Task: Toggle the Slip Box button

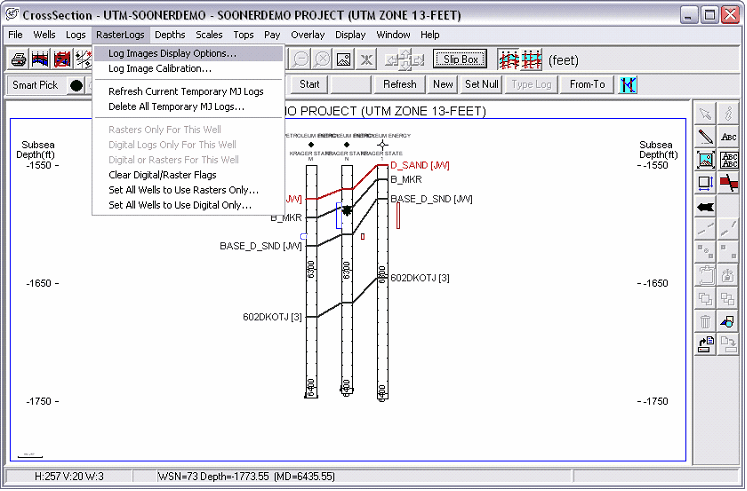Action: pyautogui.click(x=459, y=60)
